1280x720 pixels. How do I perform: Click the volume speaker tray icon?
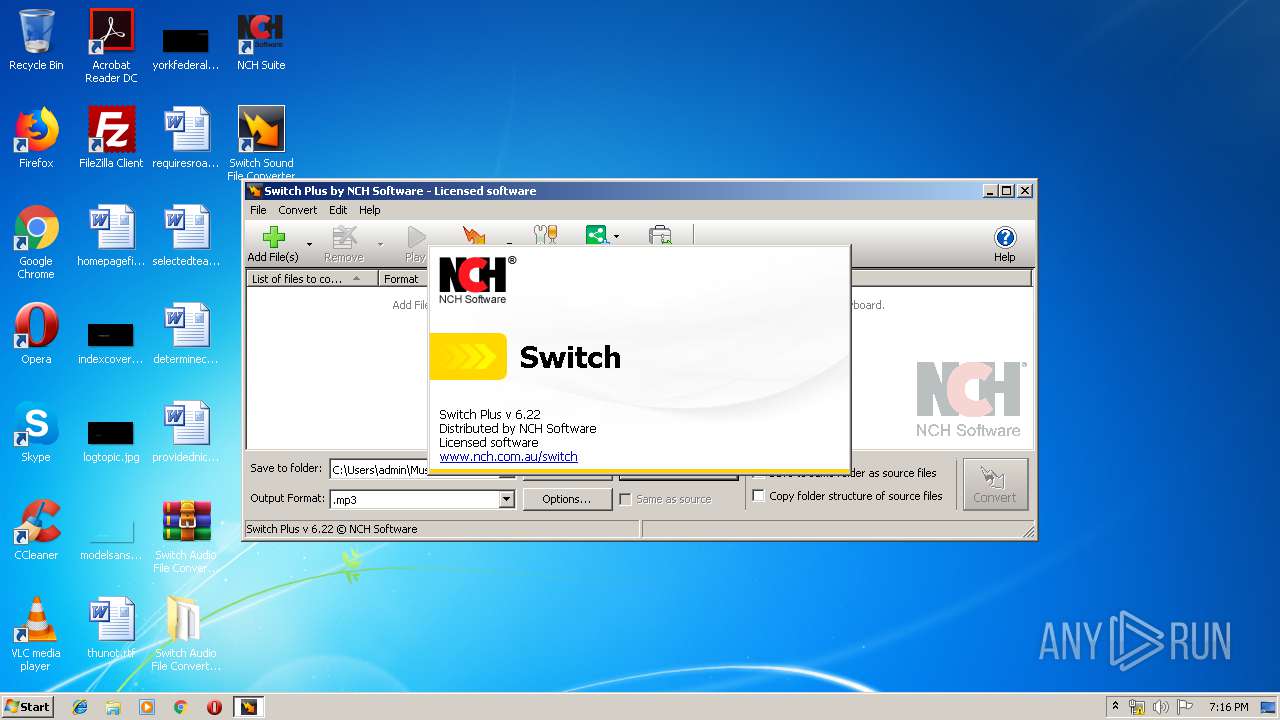1160,707
